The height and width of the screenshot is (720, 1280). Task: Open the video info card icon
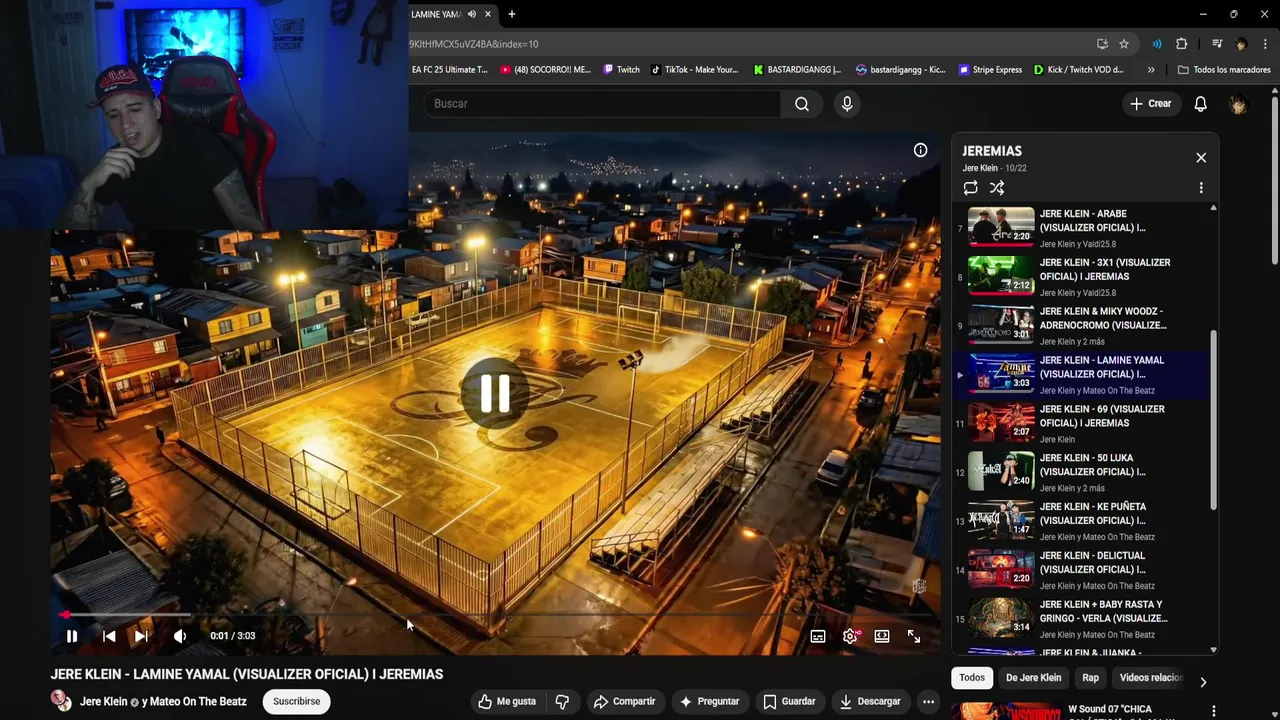(x=920, y=150)
